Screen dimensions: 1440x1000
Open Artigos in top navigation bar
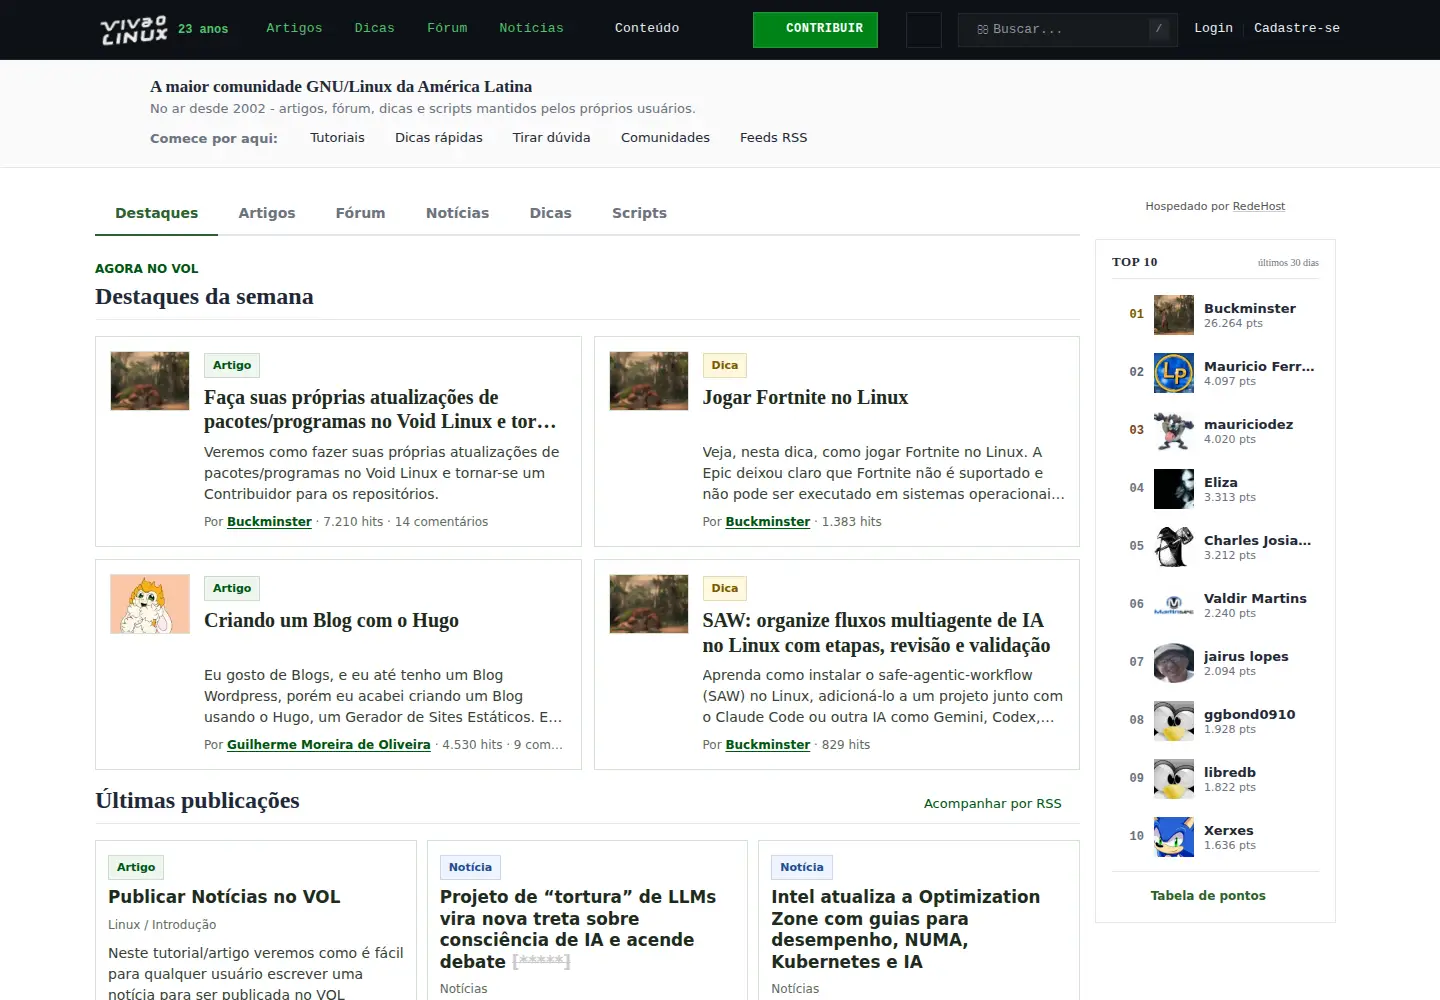(294, 28)
